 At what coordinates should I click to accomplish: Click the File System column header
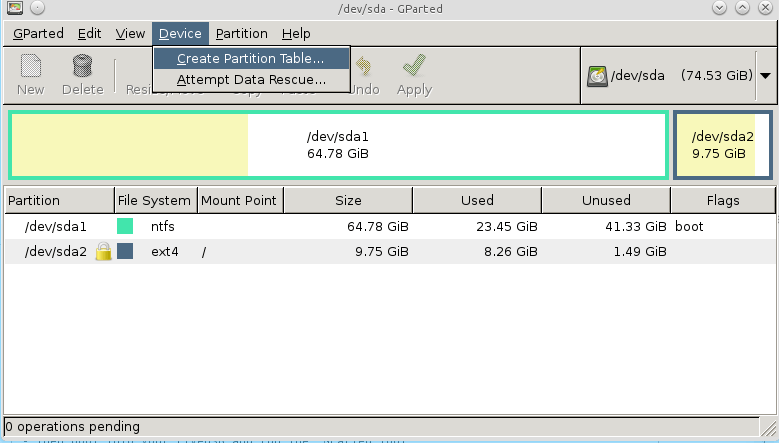coord(154,200)
